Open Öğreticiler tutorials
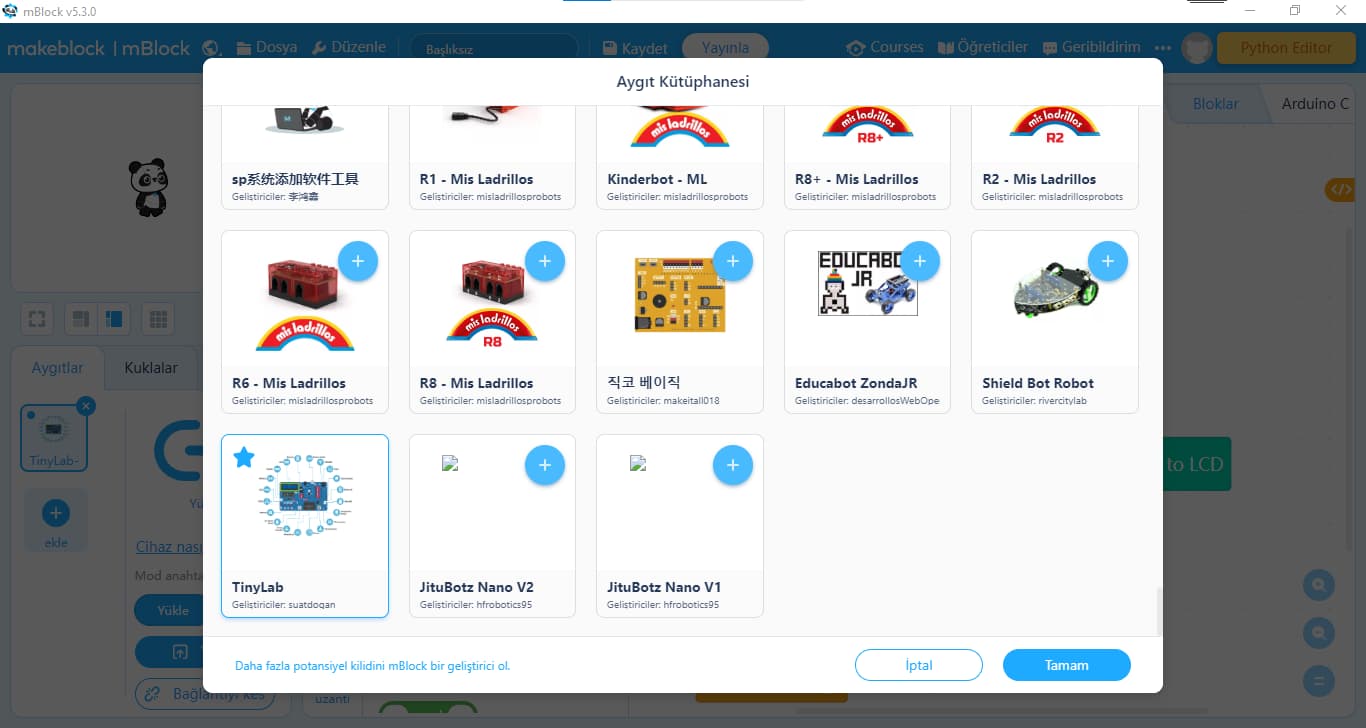The width and height of the screenshot is (1366, 728). pyautogui.click(x=983, y=48)
